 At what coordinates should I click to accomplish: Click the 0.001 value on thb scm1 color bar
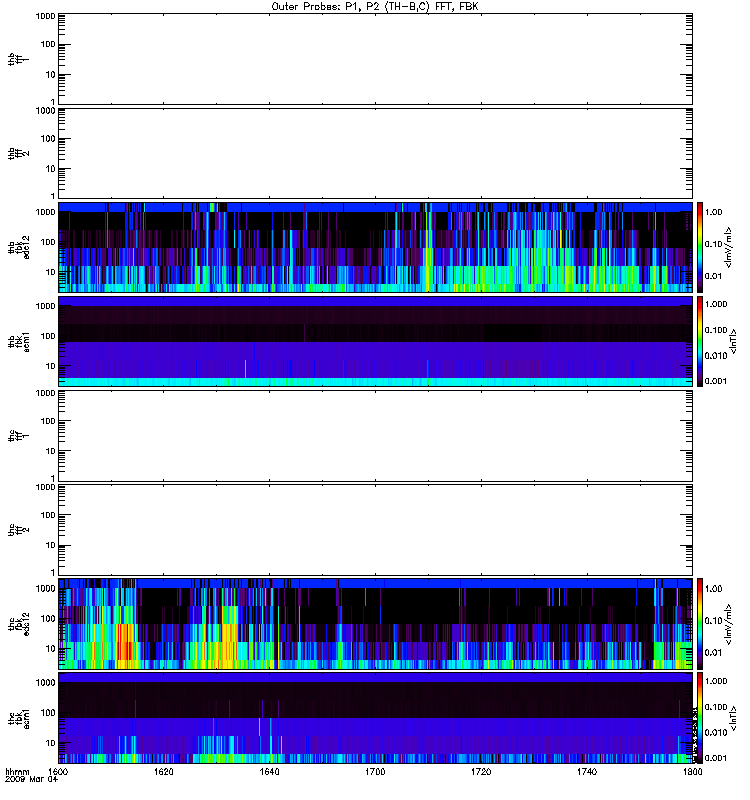tap(716, 381)
